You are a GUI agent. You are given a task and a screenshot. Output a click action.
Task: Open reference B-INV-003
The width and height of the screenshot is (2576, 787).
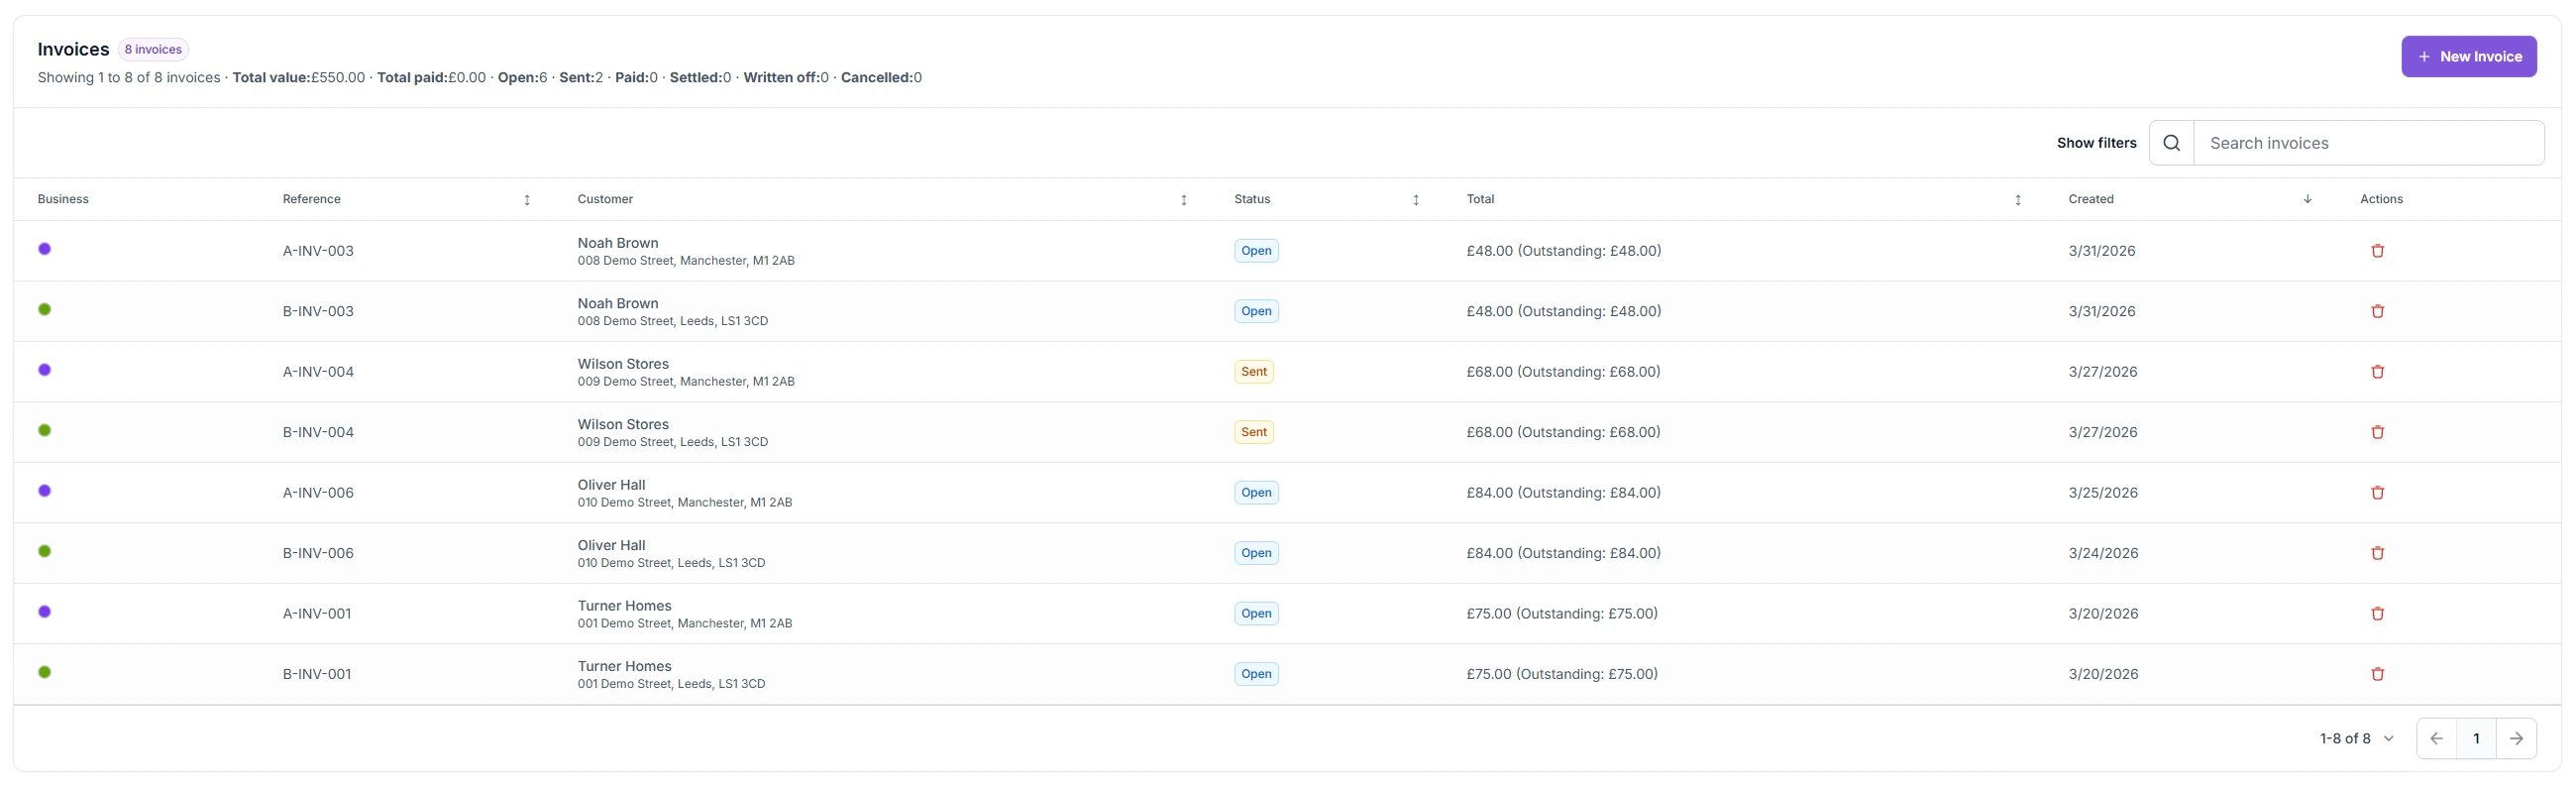click(x=318, y=311)
